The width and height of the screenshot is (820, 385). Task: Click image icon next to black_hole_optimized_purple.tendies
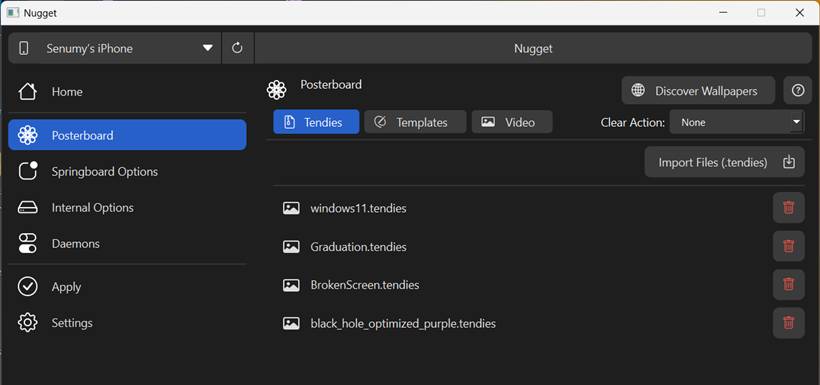(x=291, y=323)
